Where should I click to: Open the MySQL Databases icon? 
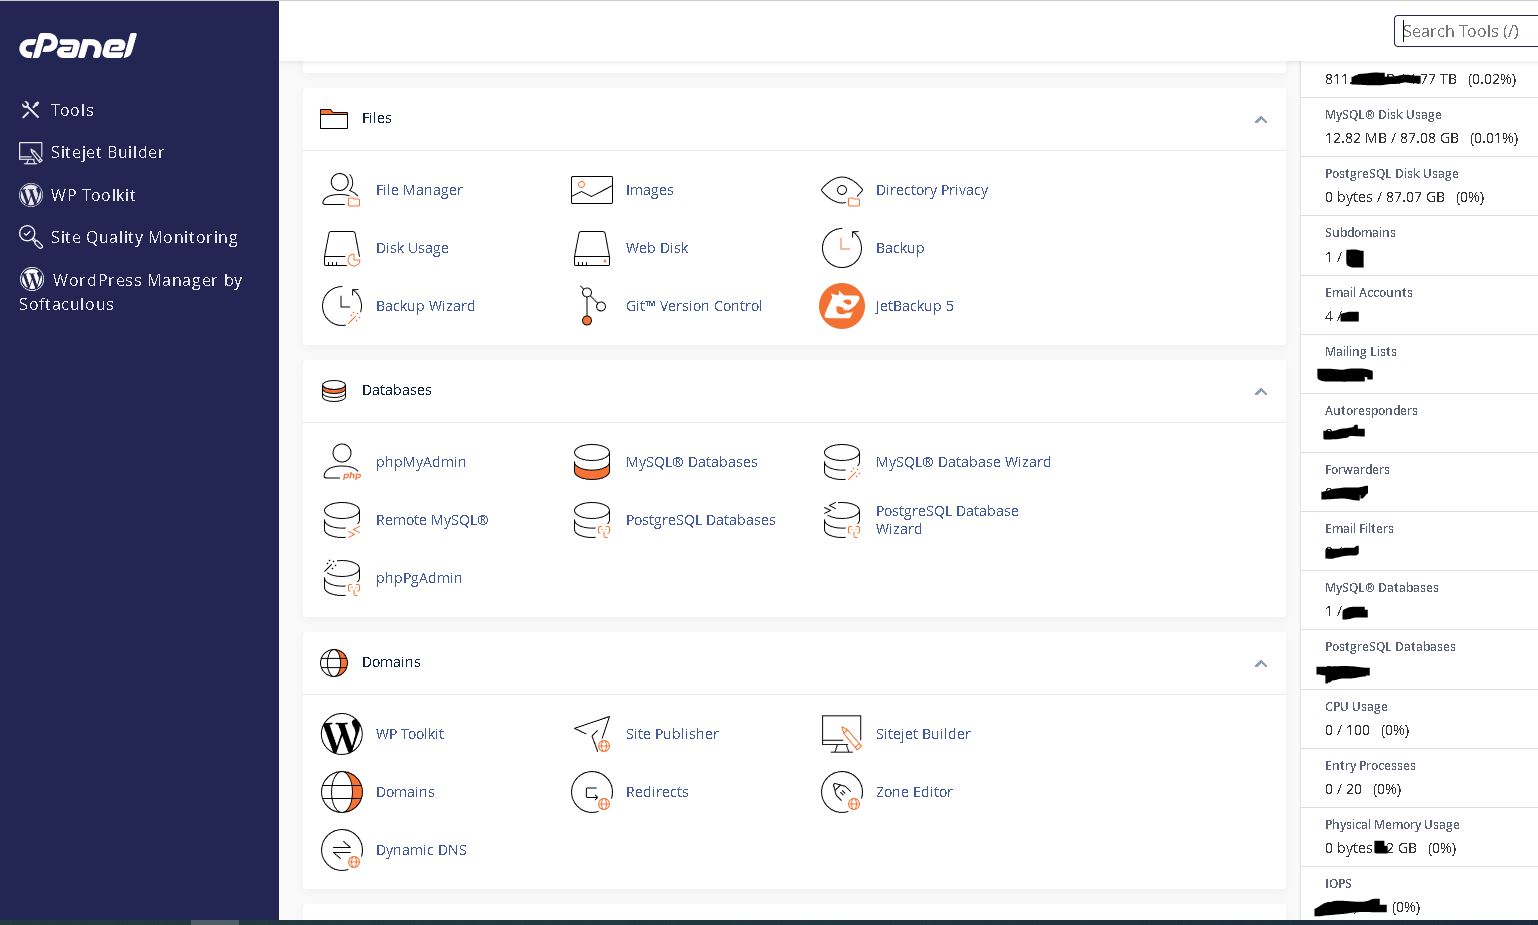pyautogui.click(x=592, y=462)
